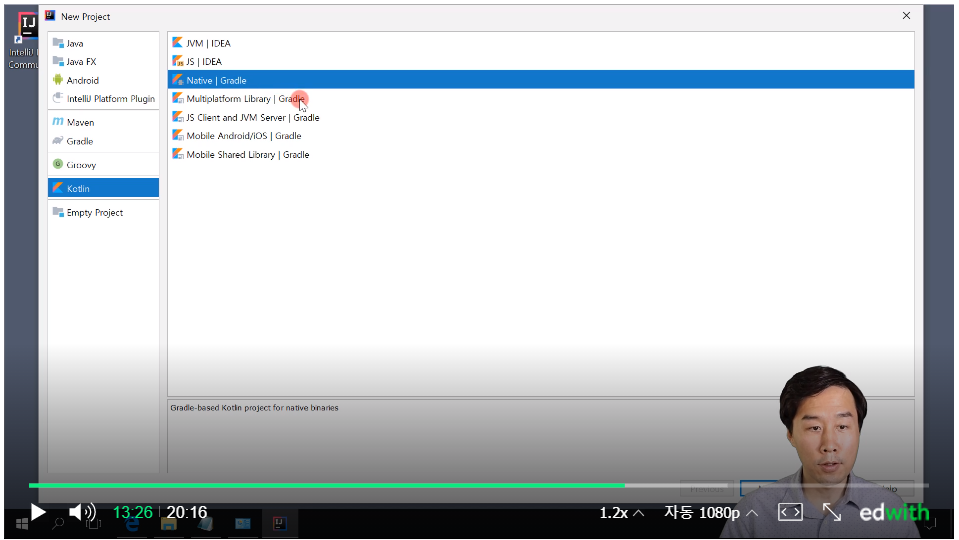Click Kotlin logo icon in sidebar
Screen dimensions: 959x540
(58, 188)
